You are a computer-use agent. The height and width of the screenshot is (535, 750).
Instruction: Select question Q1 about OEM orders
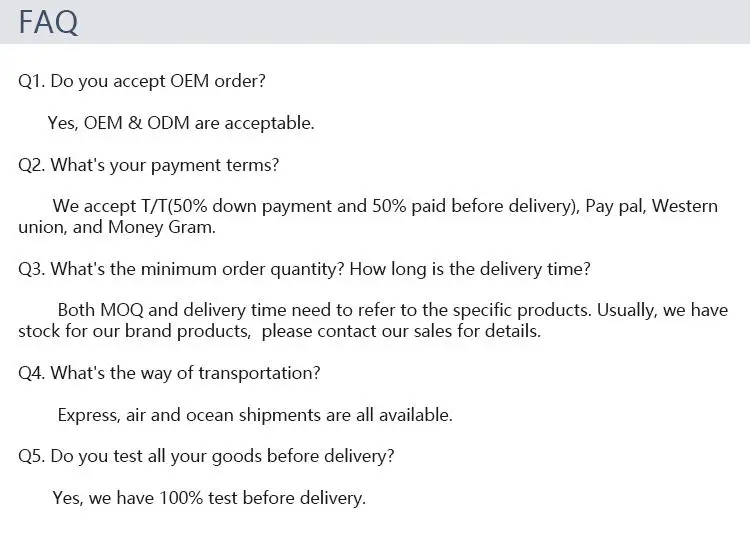142,81
